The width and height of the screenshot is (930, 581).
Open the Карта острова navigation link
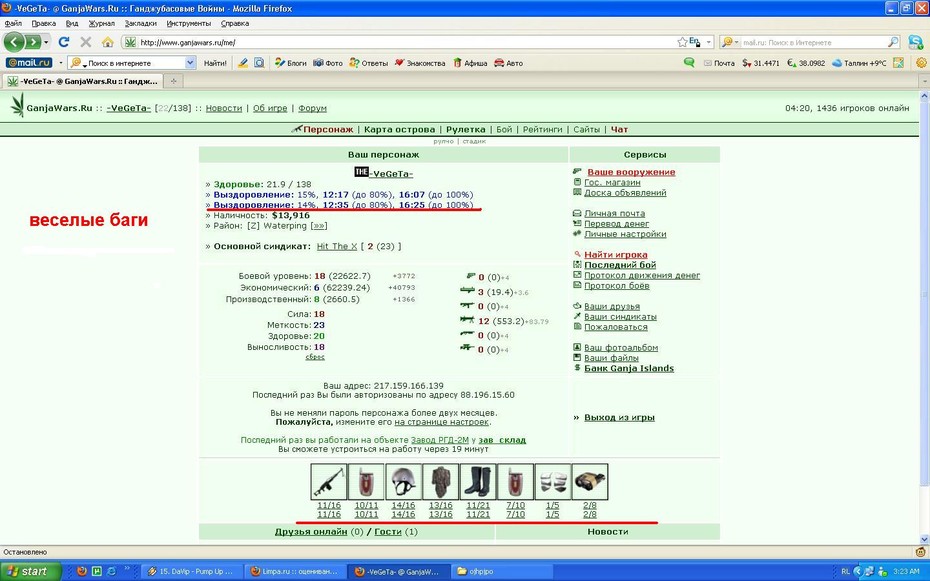pyautogui.click(x=399, y=129)
